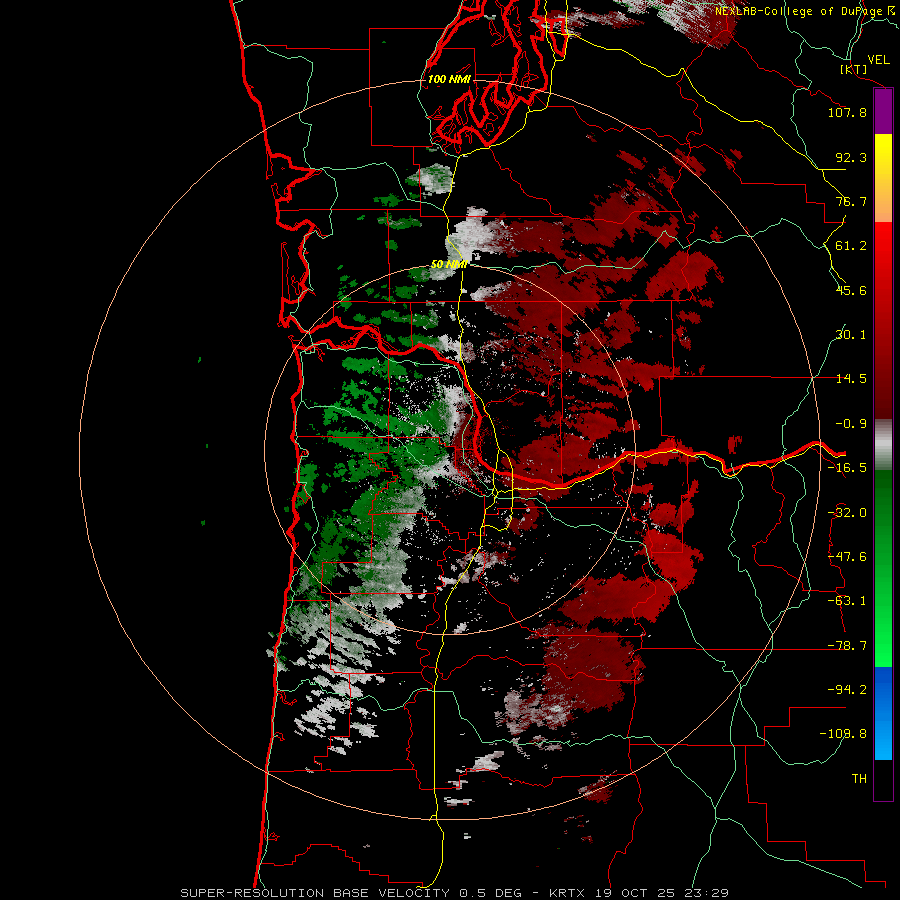Screen dimensions: 900x900
Task: Click the NEXLAB-College of DuPage label
Action: pos(800,11)
